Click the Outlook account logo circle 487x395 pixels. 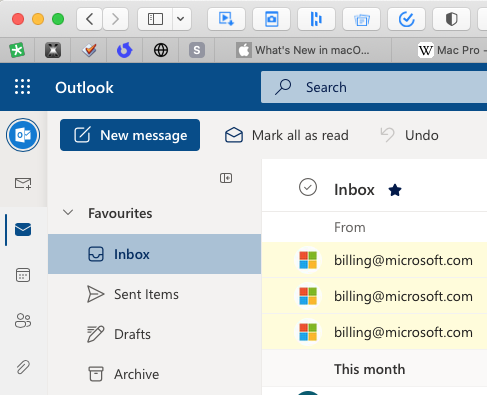click(23, 135)
